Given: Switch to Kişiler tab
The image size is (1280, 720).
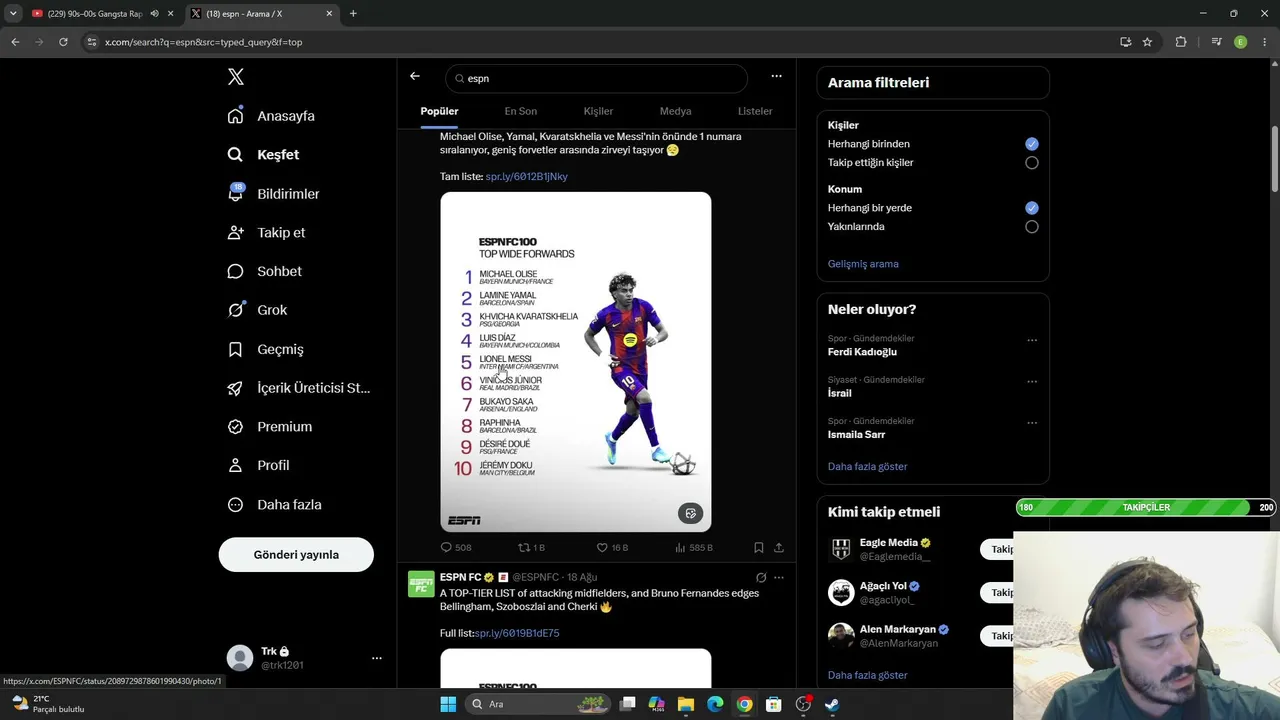Looking at the screenshot, I should (598, 111).
